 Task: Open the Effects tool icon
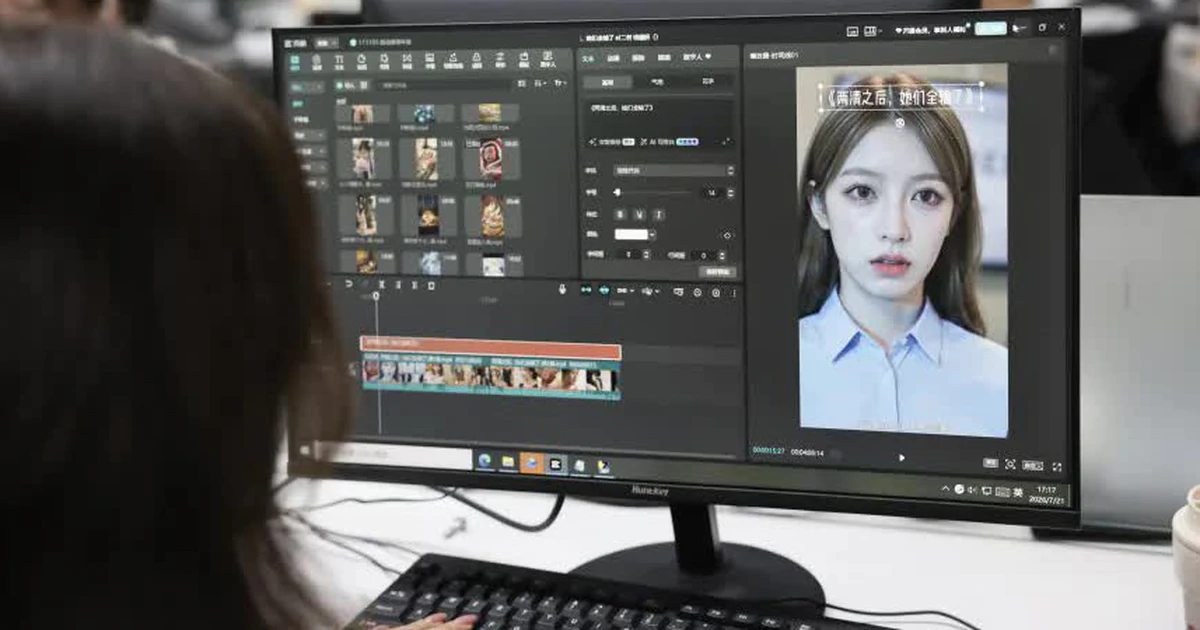384,62
